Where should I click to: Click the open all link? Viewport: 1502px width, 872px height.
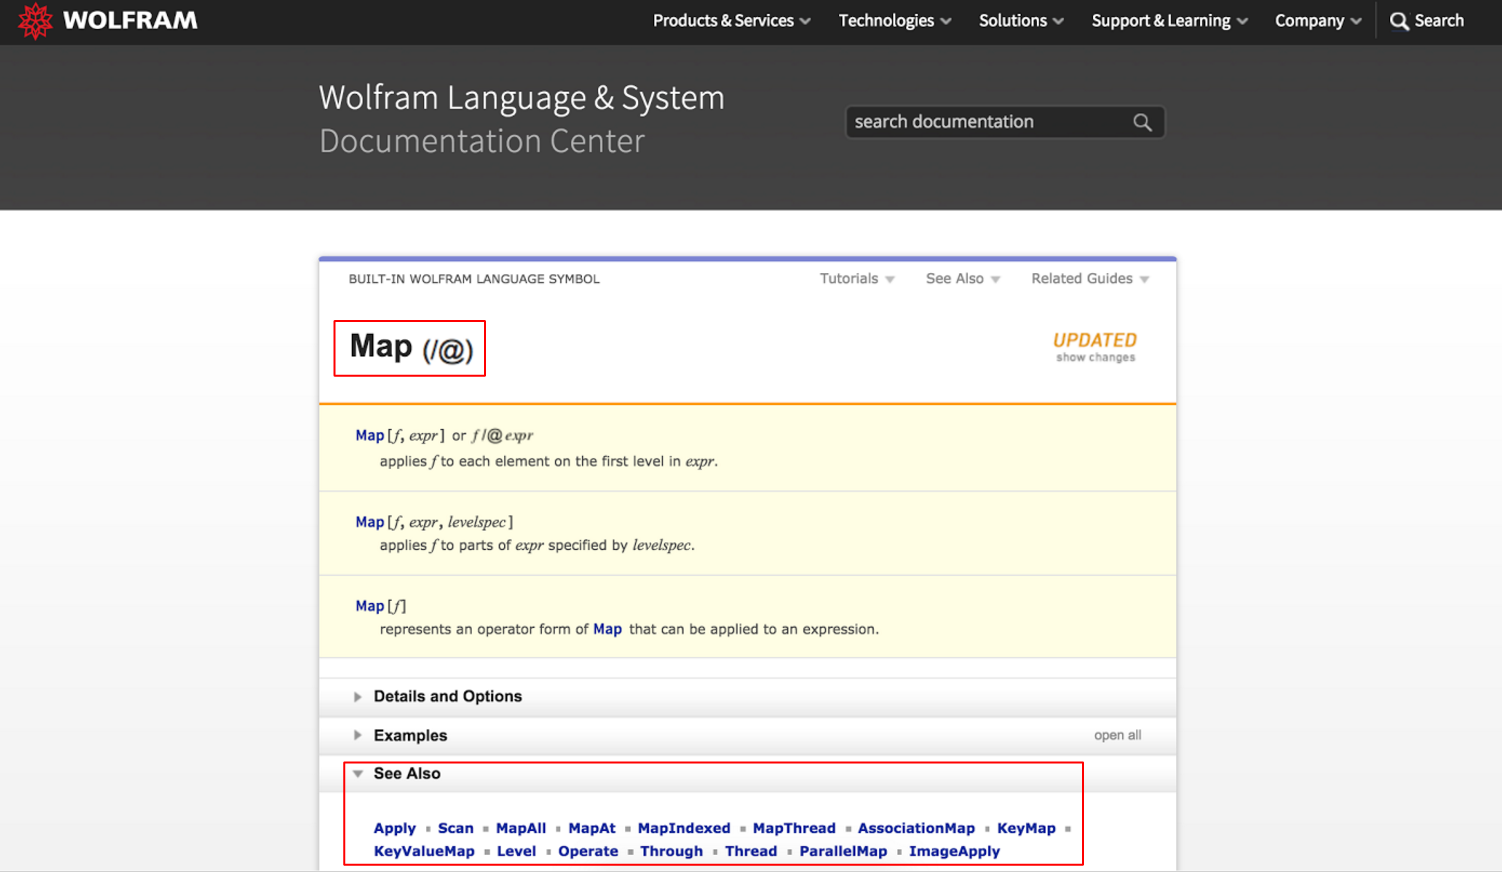(1117, 736)
